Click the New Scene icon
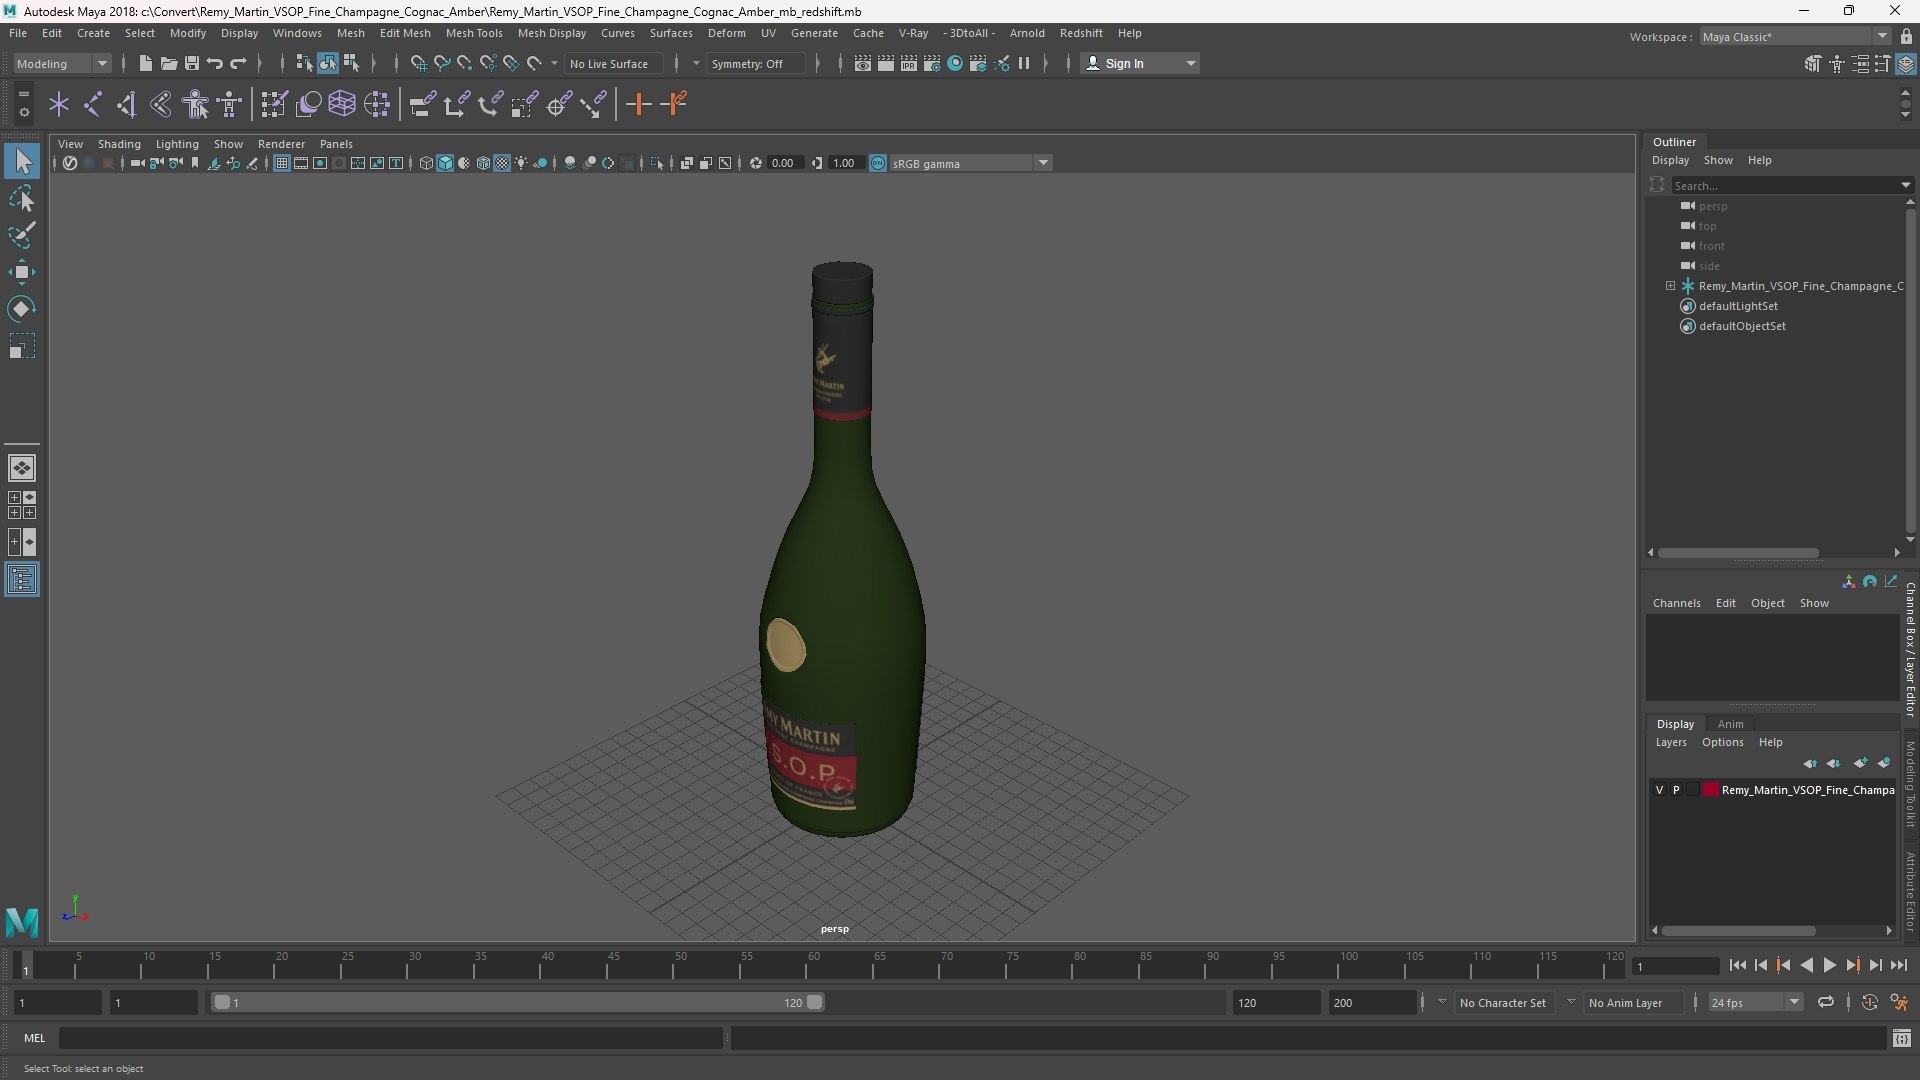Image resolution: width=1920 pixels, height=1080 pixels. click(145, 63)
